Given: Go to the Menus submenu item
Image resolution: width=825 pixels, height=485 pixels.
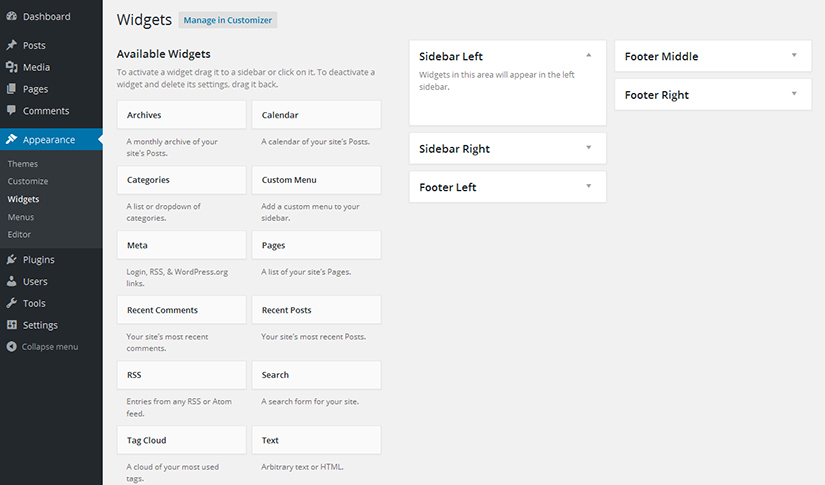Looking at the screenshot, I should [21, 217].
